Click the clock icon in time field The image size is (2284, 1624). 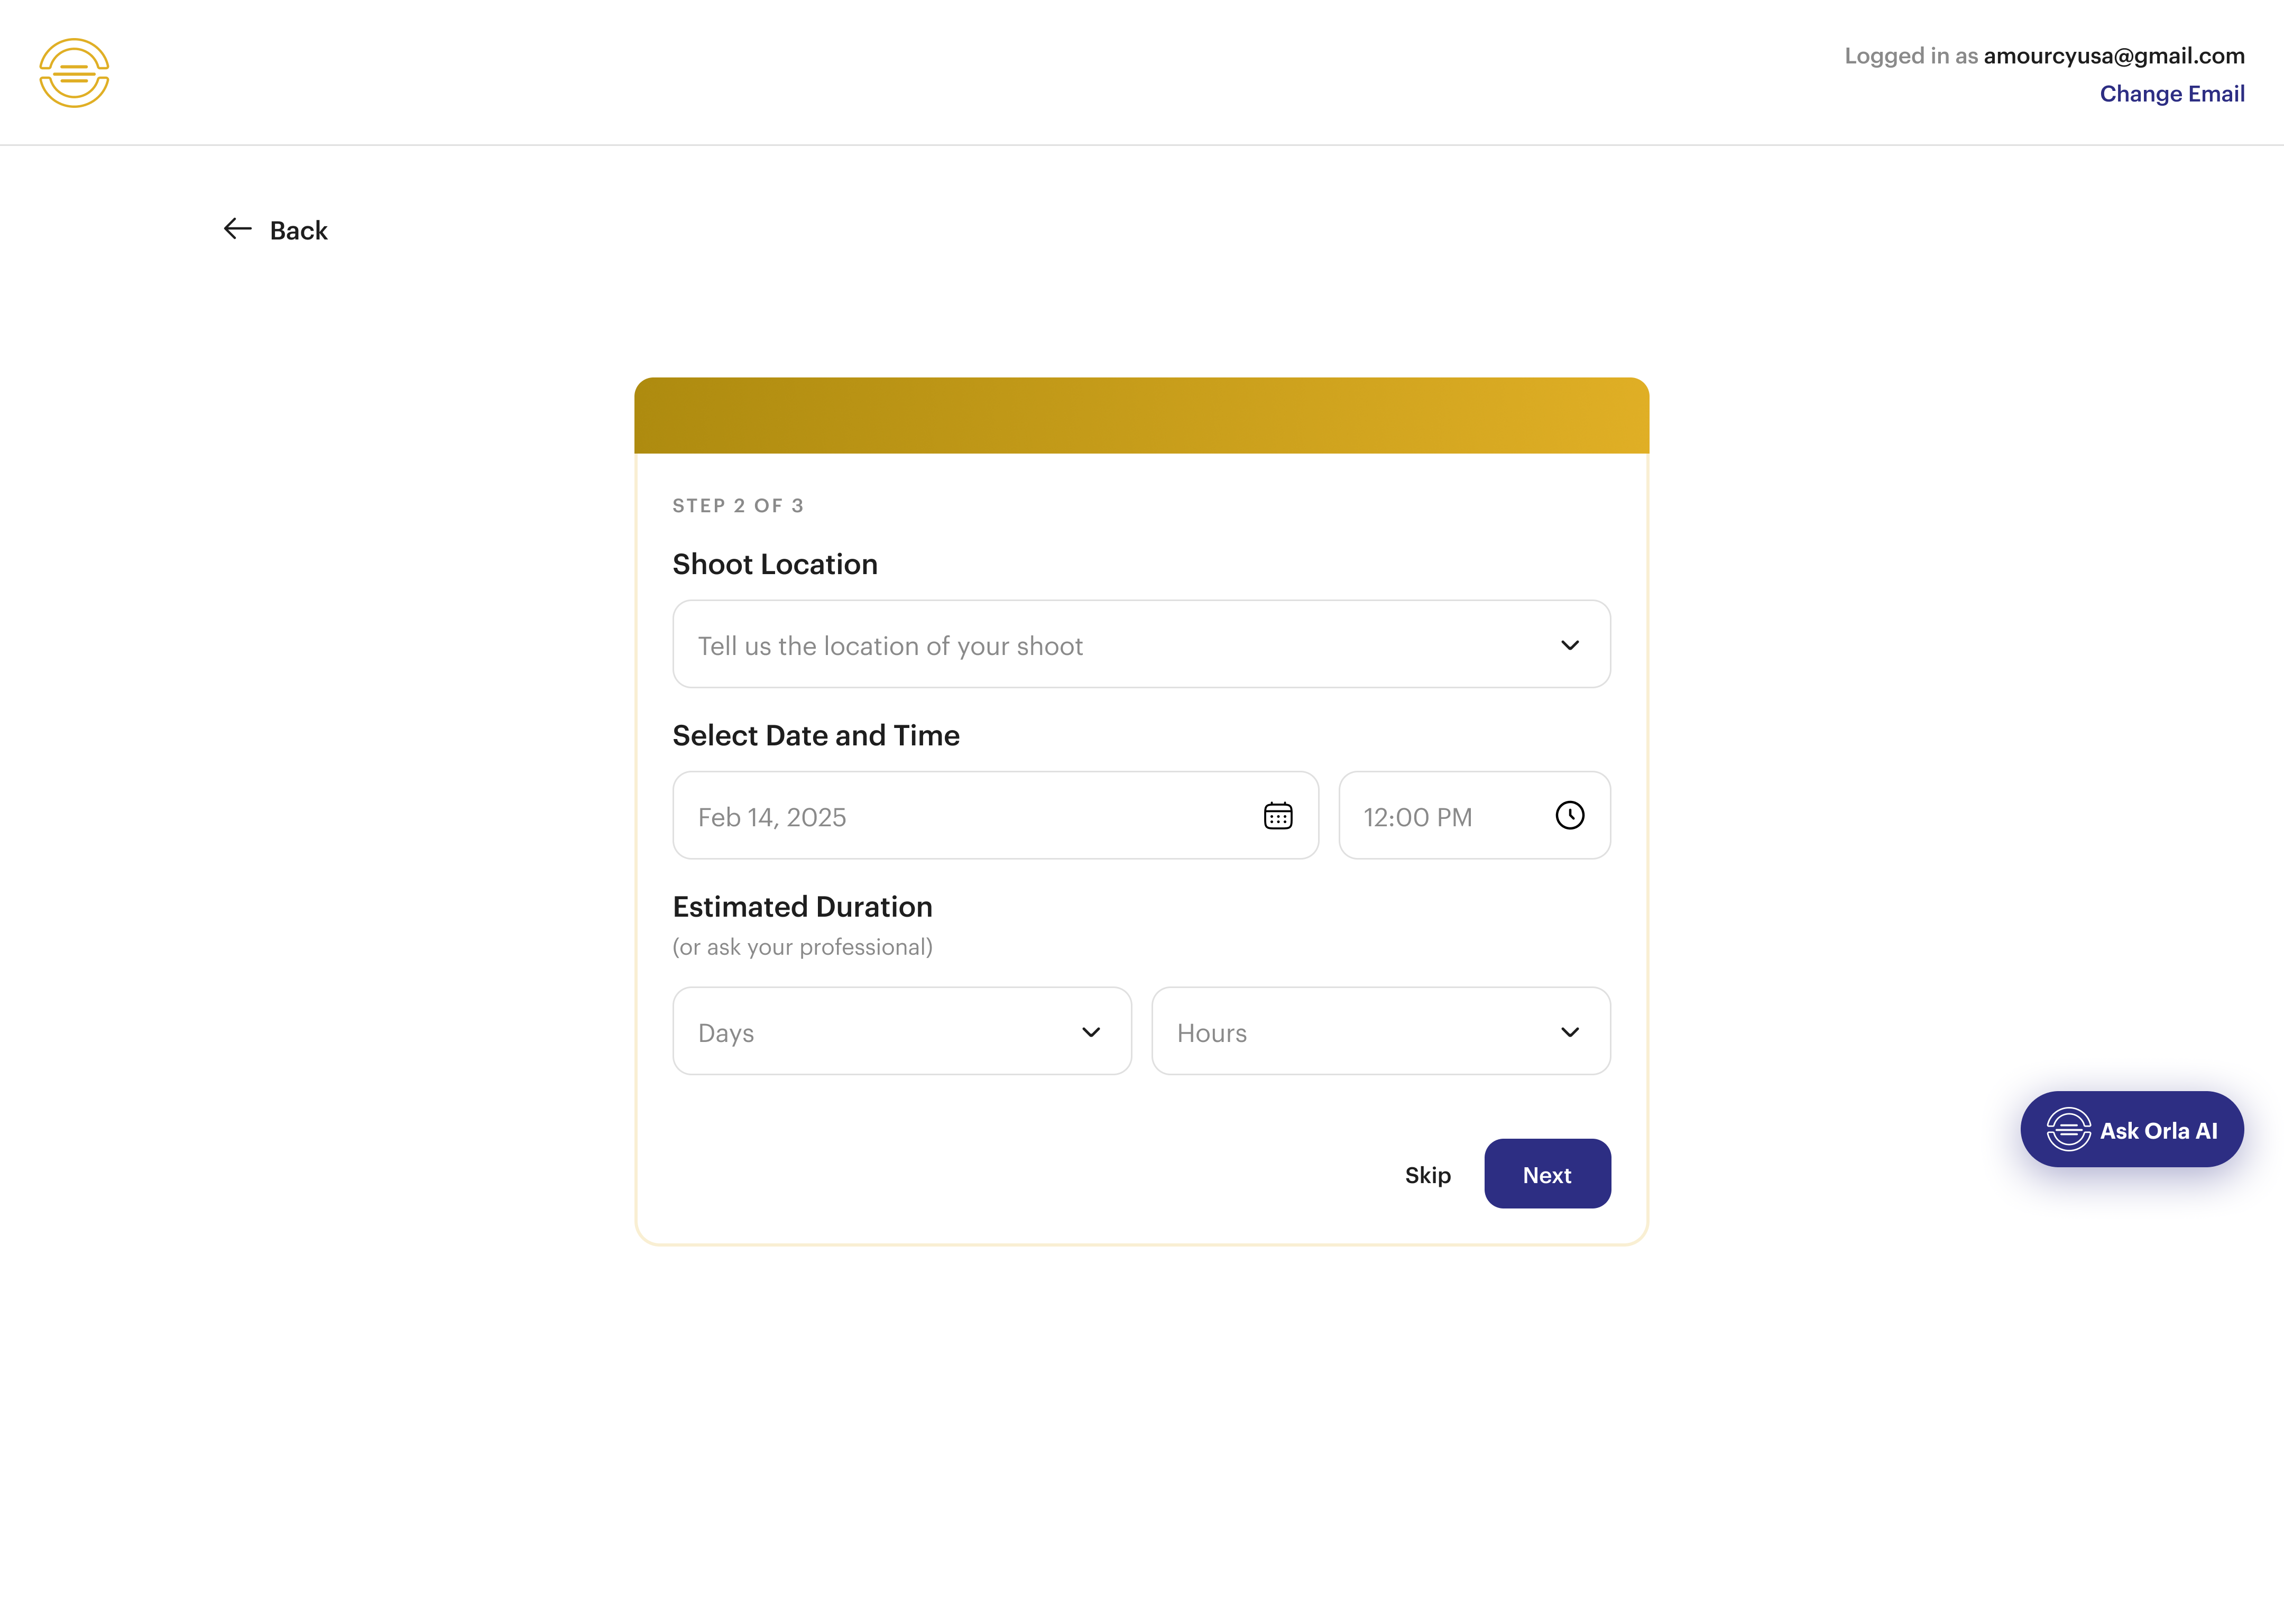click(1570, 816)
